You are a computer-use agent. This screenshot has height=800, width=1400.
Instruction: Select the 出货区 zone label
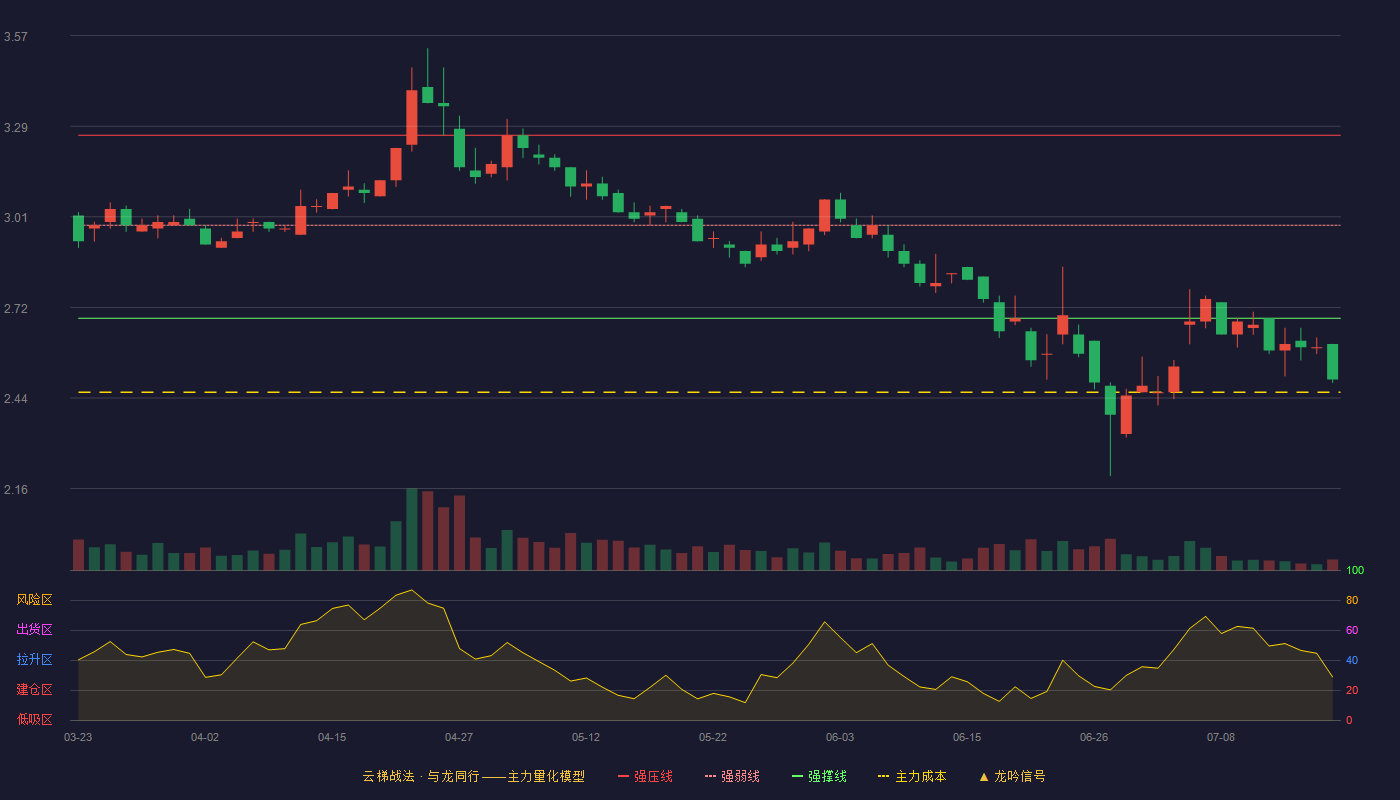tap(34, 630)
